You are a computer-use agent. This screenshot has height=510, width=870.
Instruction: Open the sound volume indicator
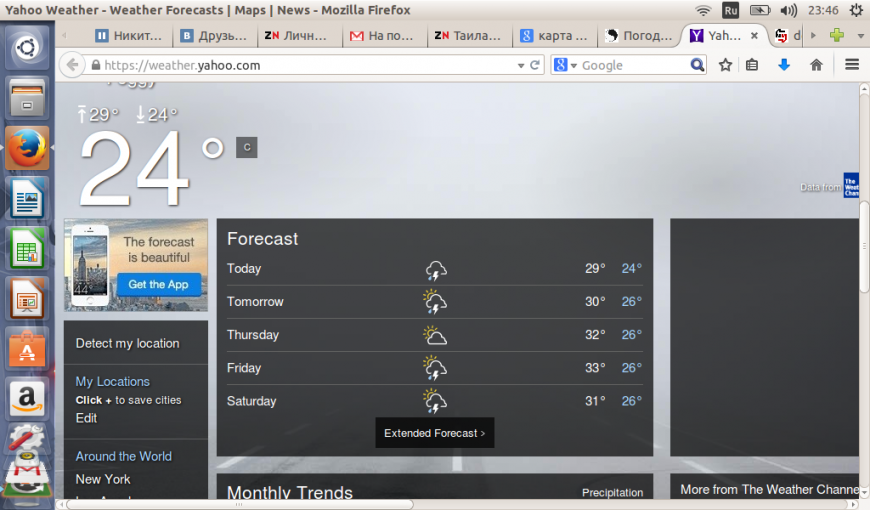point(788,10)
